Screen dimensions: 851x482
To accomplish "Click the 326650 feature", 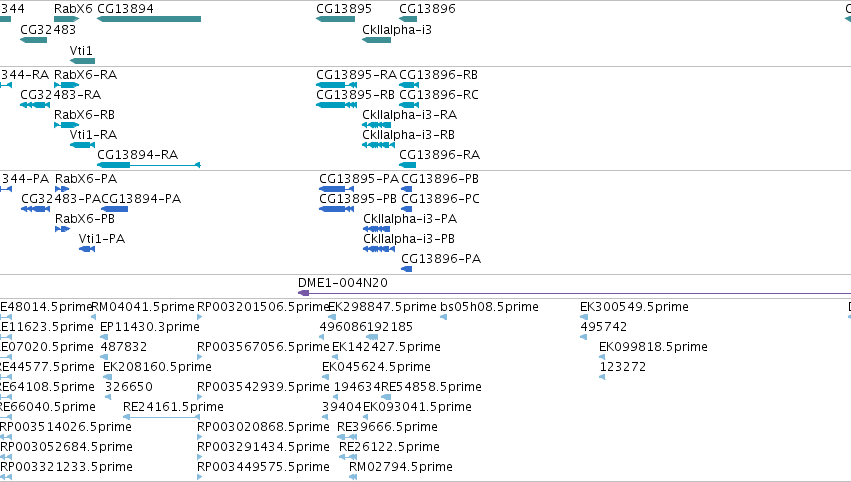I will 108,397.
